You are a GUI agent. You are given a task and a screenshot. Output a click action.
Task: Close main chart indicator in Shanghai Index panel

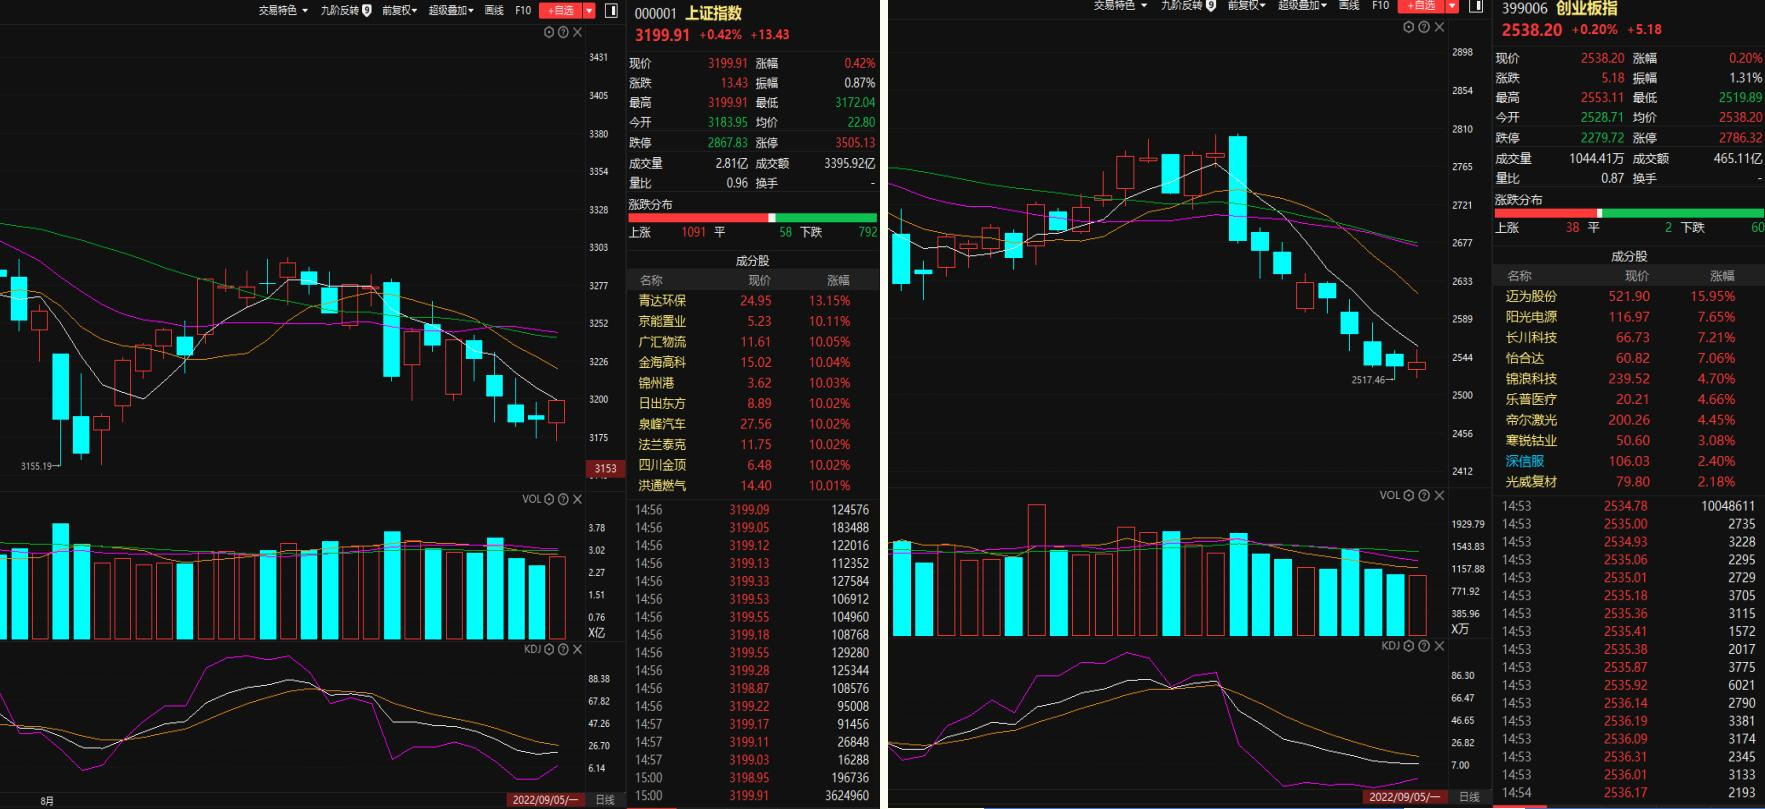(577, 32)
